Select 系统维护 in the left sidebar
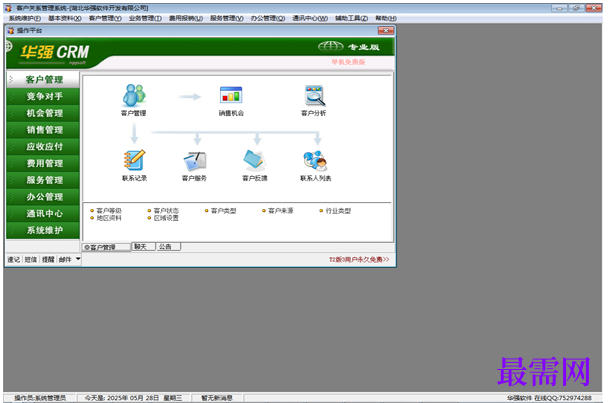 click(x=43, y=230)
